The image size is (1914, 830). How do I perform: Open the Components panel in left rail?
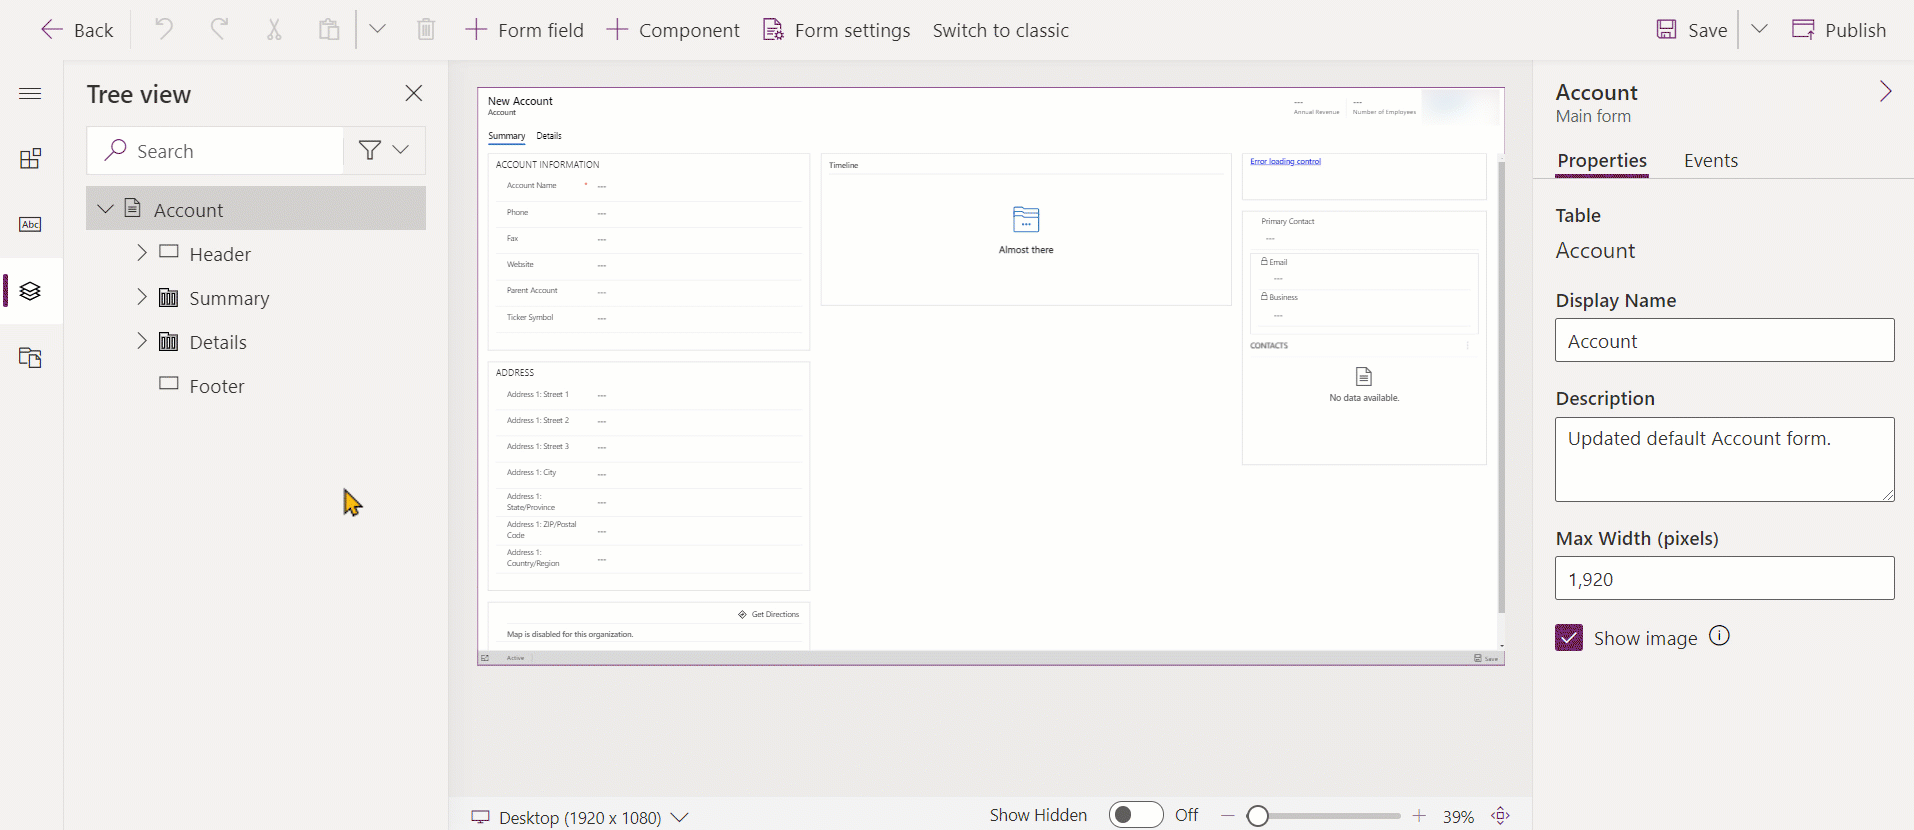coord(31,159)
